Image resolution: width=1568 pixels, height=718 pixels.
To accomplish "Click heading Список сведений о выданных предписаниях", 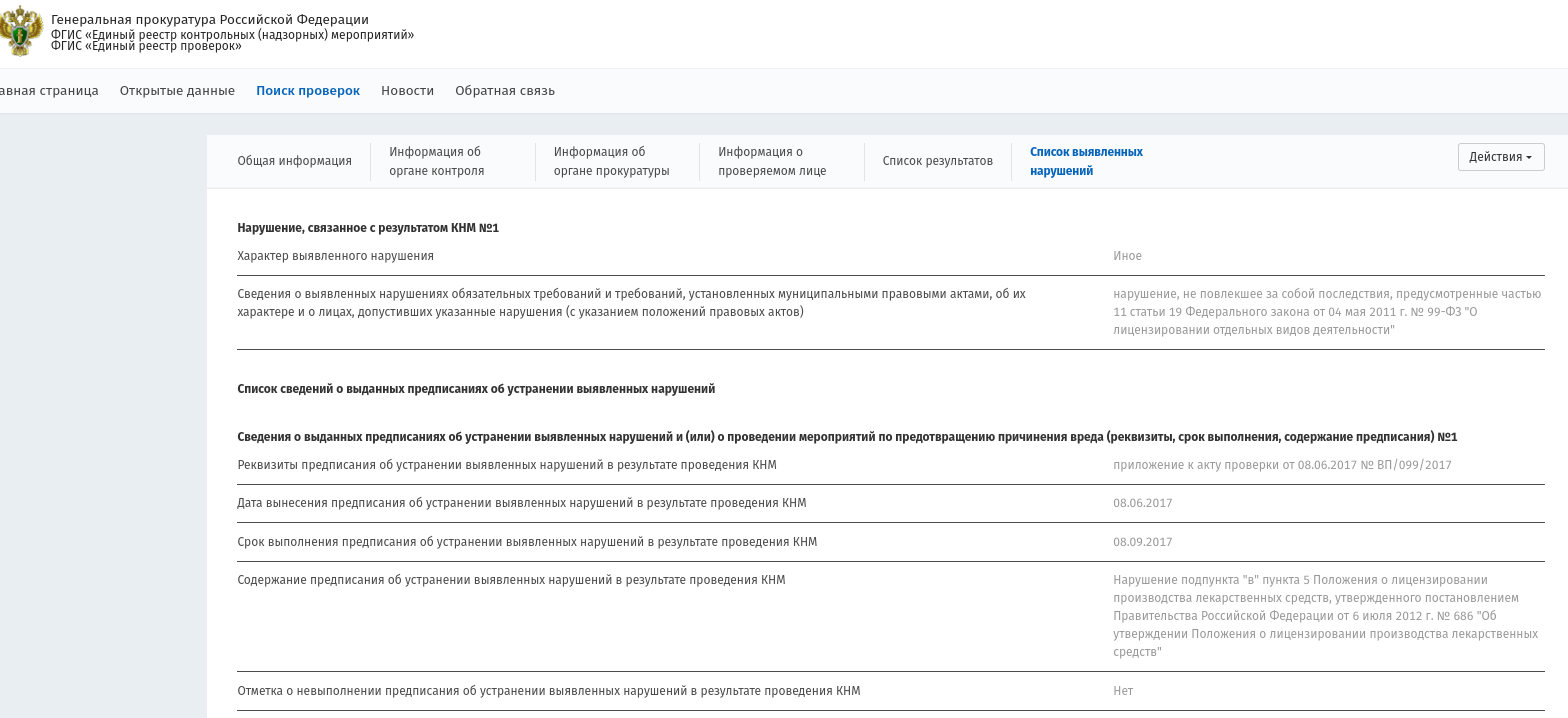I will (476, 389).
